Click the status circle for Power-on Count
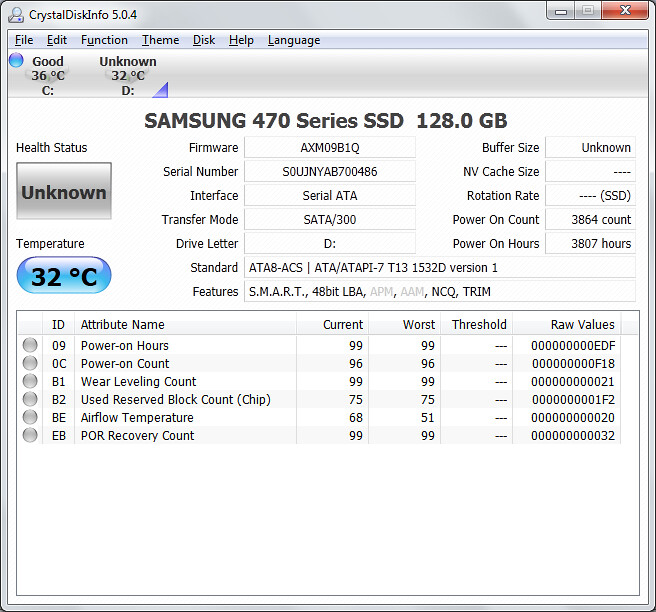 click(30, 363)
